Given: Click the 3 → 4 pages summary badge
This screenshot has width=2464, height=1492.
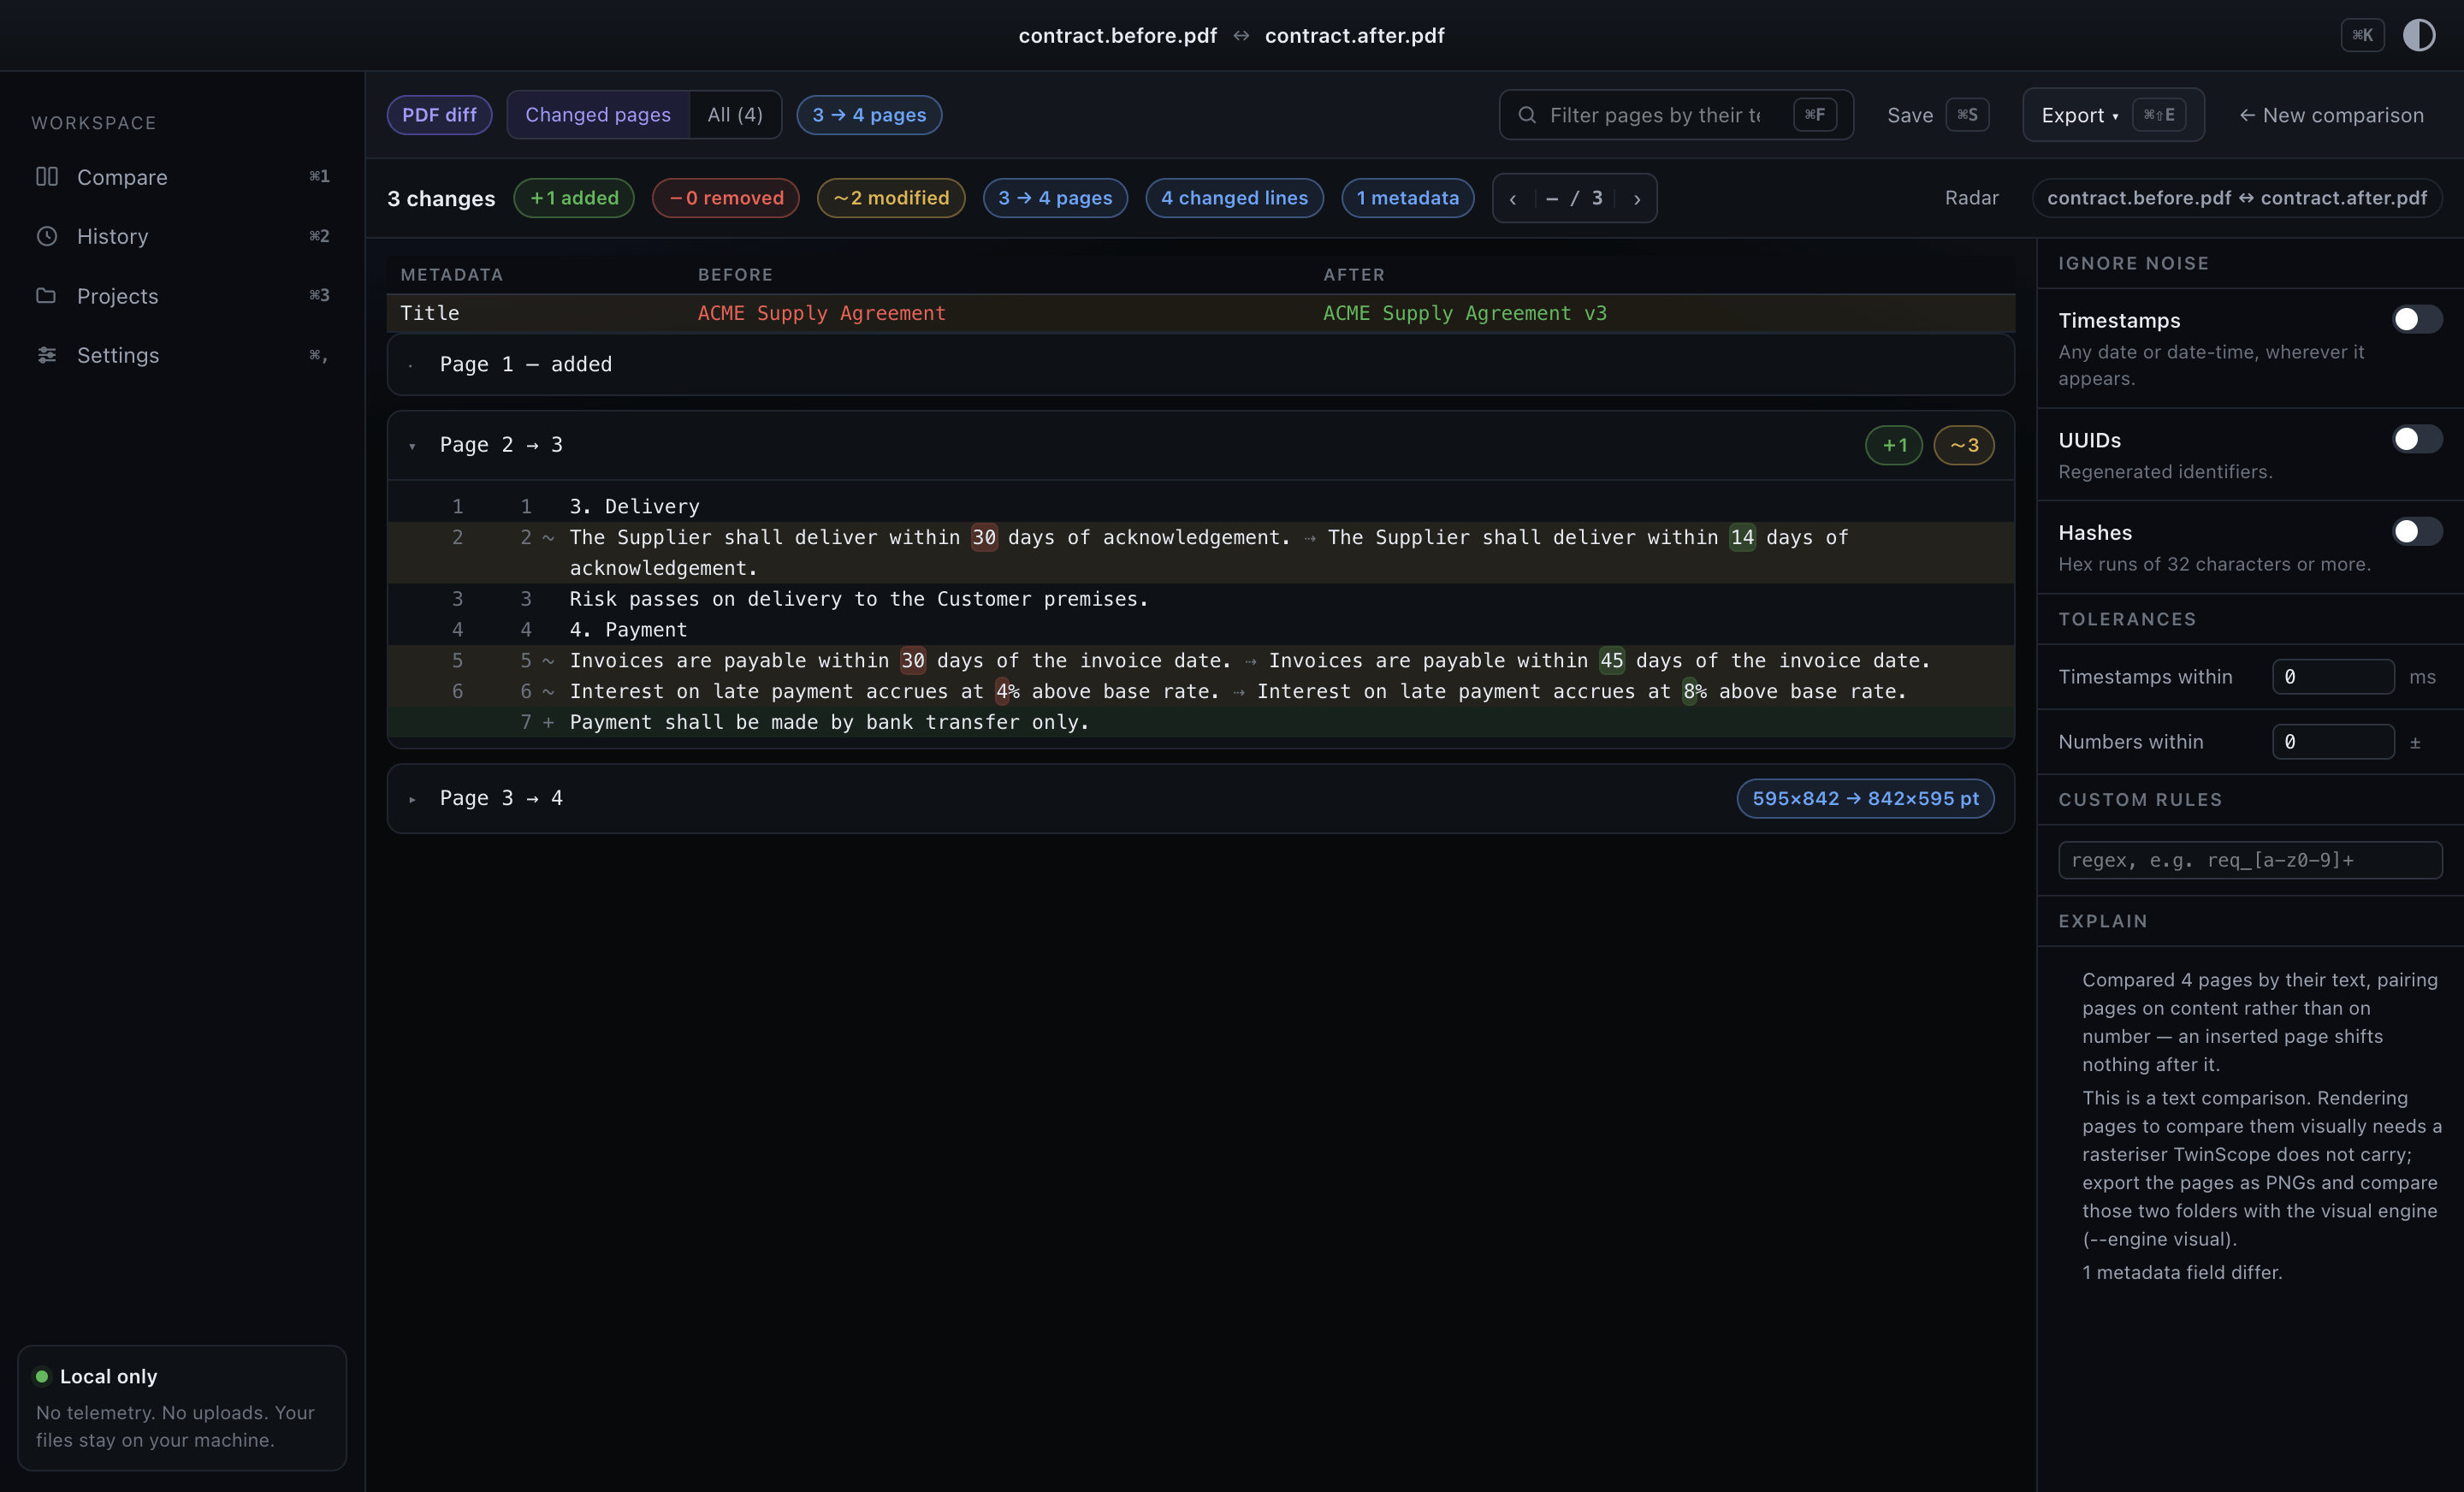Looking at the screenshot, I should [1055, 198].
